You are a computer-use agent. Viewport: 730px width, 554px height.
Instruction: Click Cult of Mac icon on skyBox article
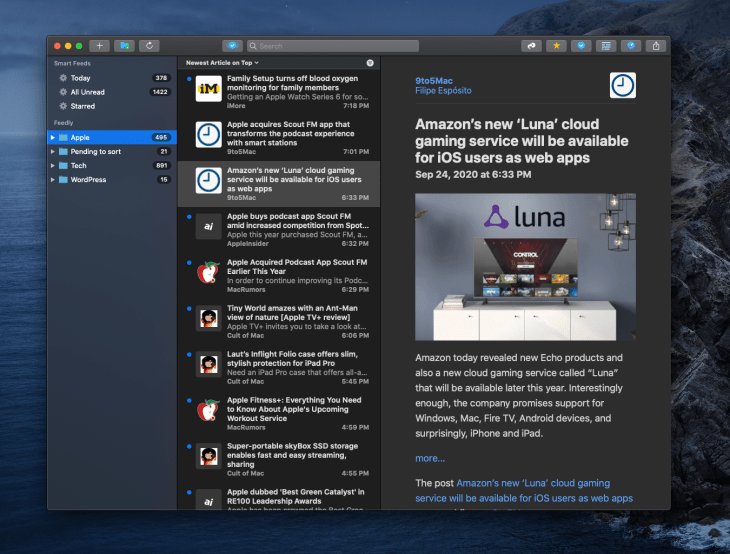[x=208, y=456]
